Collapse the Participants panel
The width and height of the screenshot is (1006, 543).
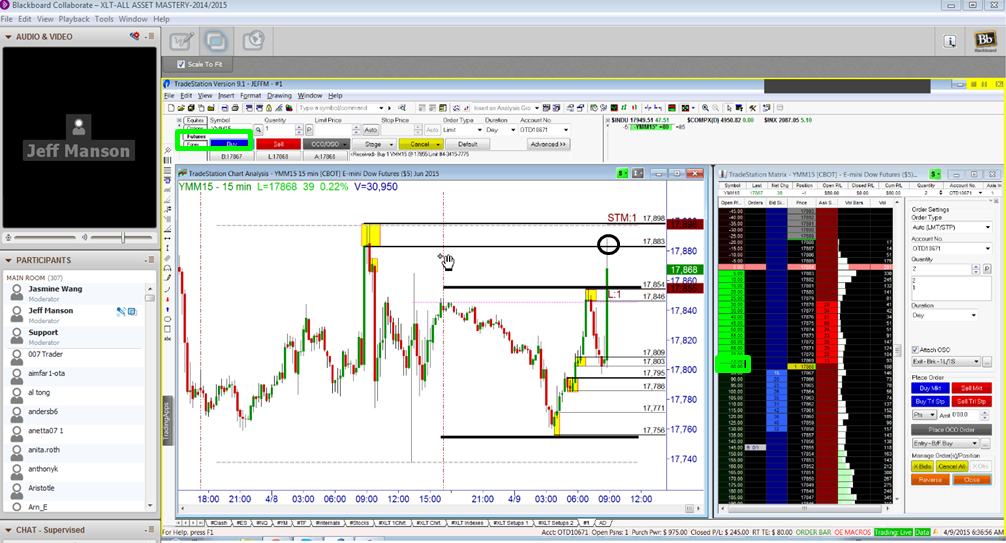pyautogui.click(x=8, y=260)
